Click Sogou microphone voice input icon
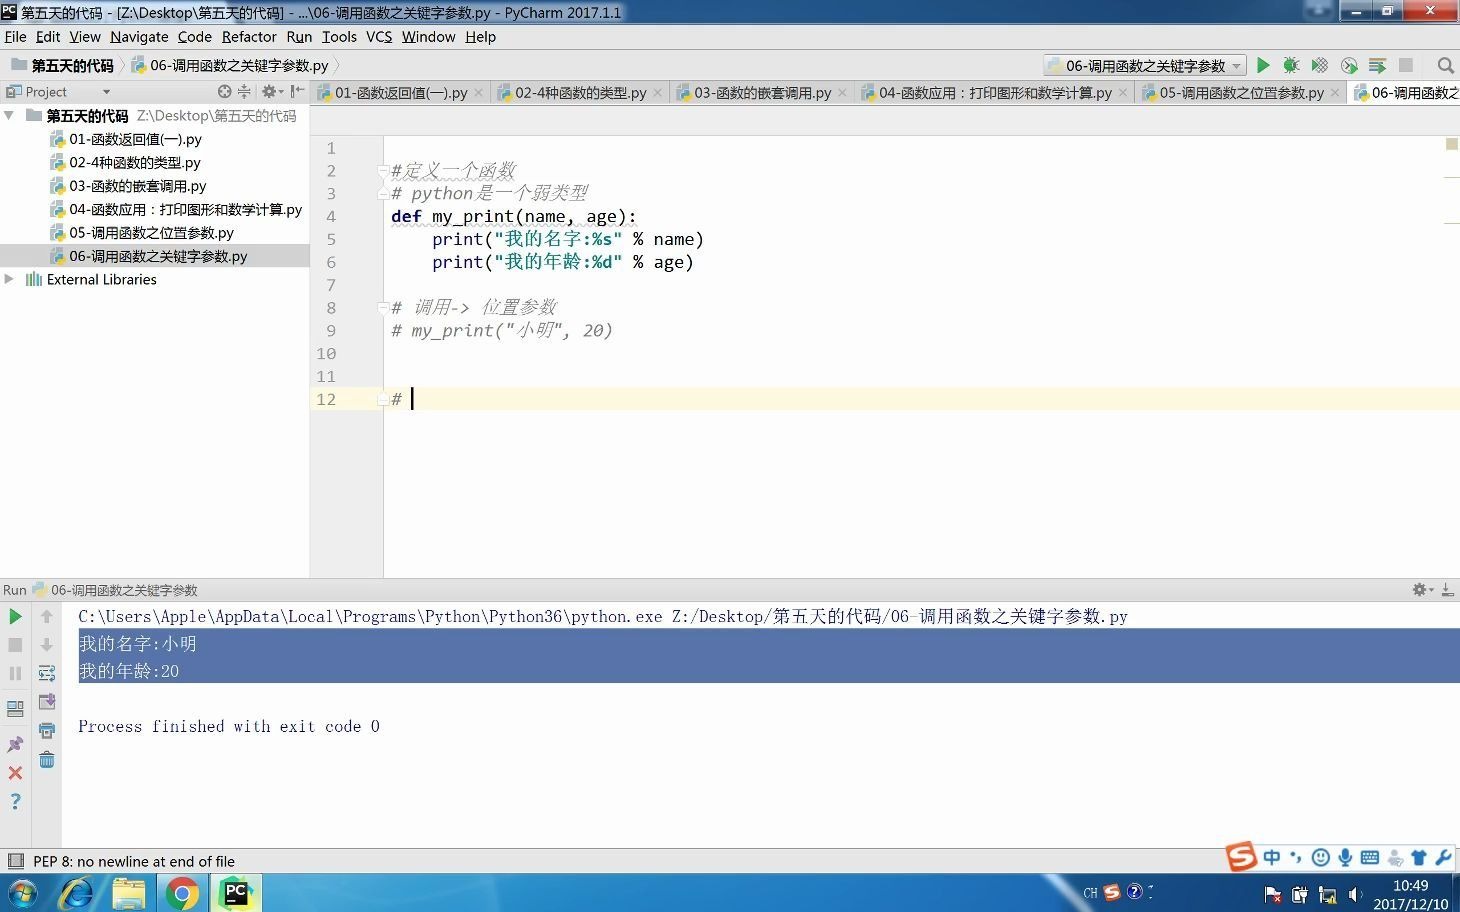Viewport: 1460px width, 912px height. 1345,857
